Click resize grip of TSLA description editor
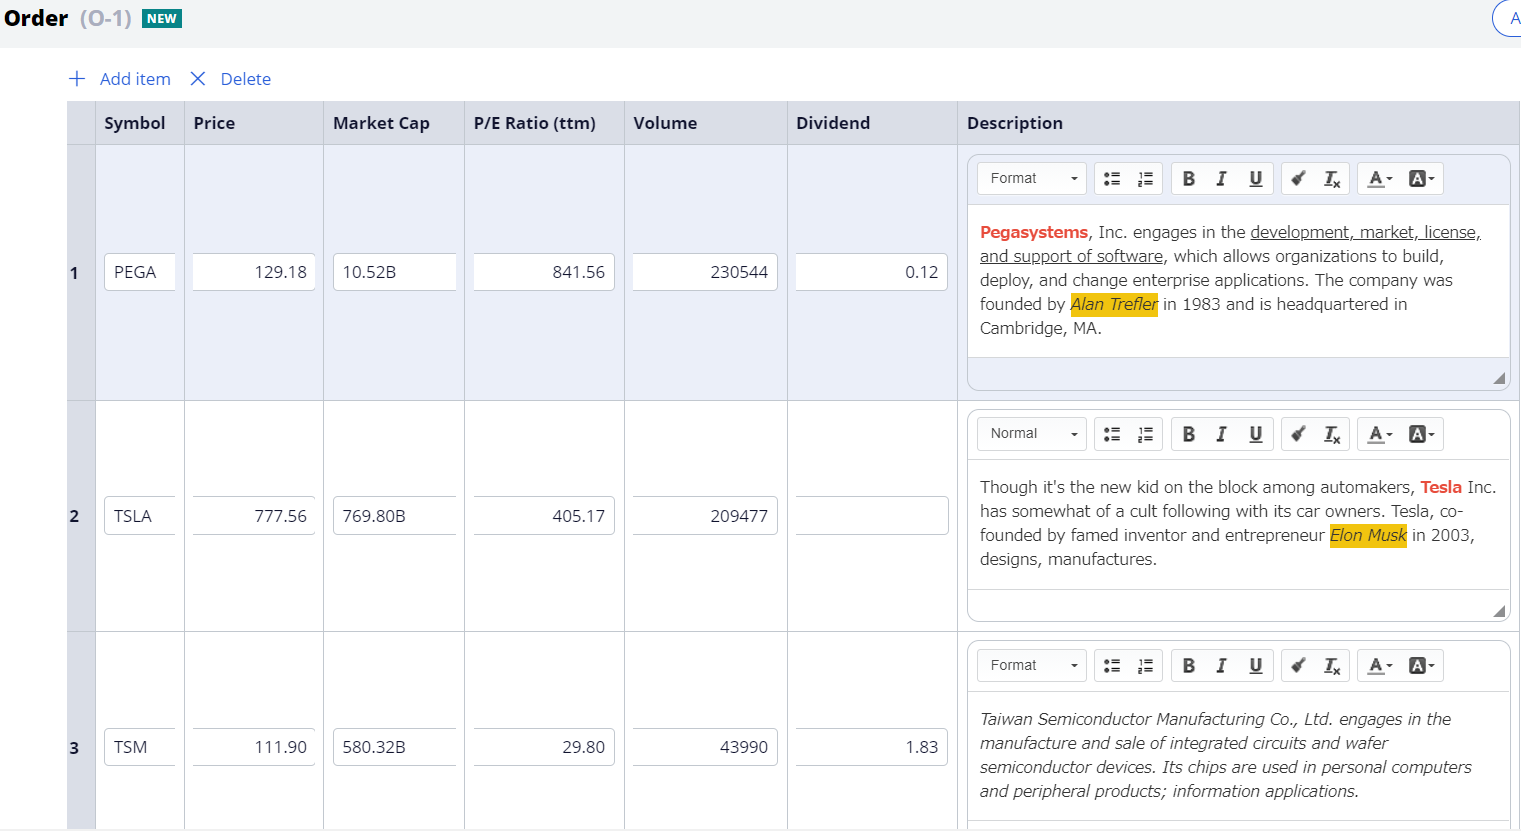 (x=1499, y=611)
